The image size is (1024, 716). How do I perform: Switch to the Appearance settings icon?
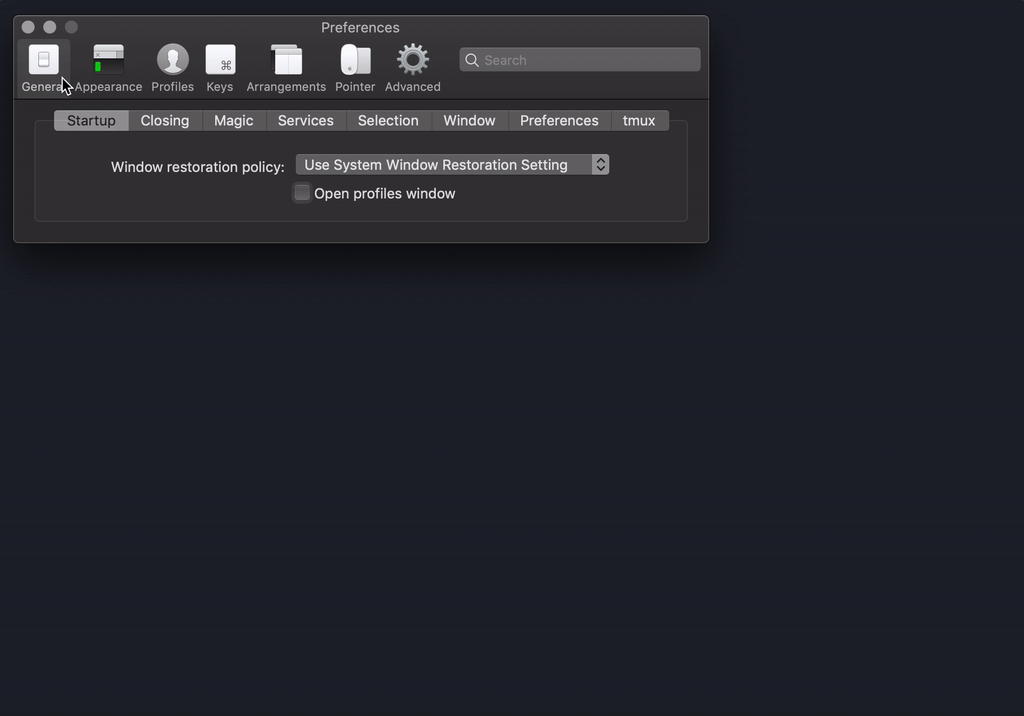tap(108, 60)
